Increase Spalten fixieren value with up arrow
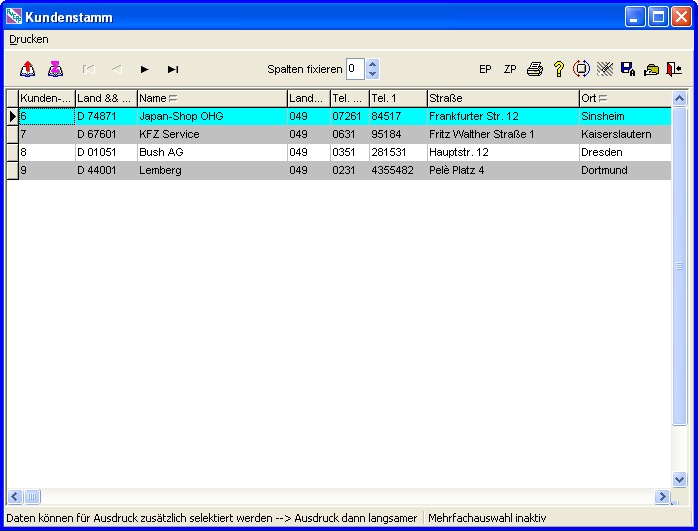Viewport: 698px width, 531px height. 373,64
